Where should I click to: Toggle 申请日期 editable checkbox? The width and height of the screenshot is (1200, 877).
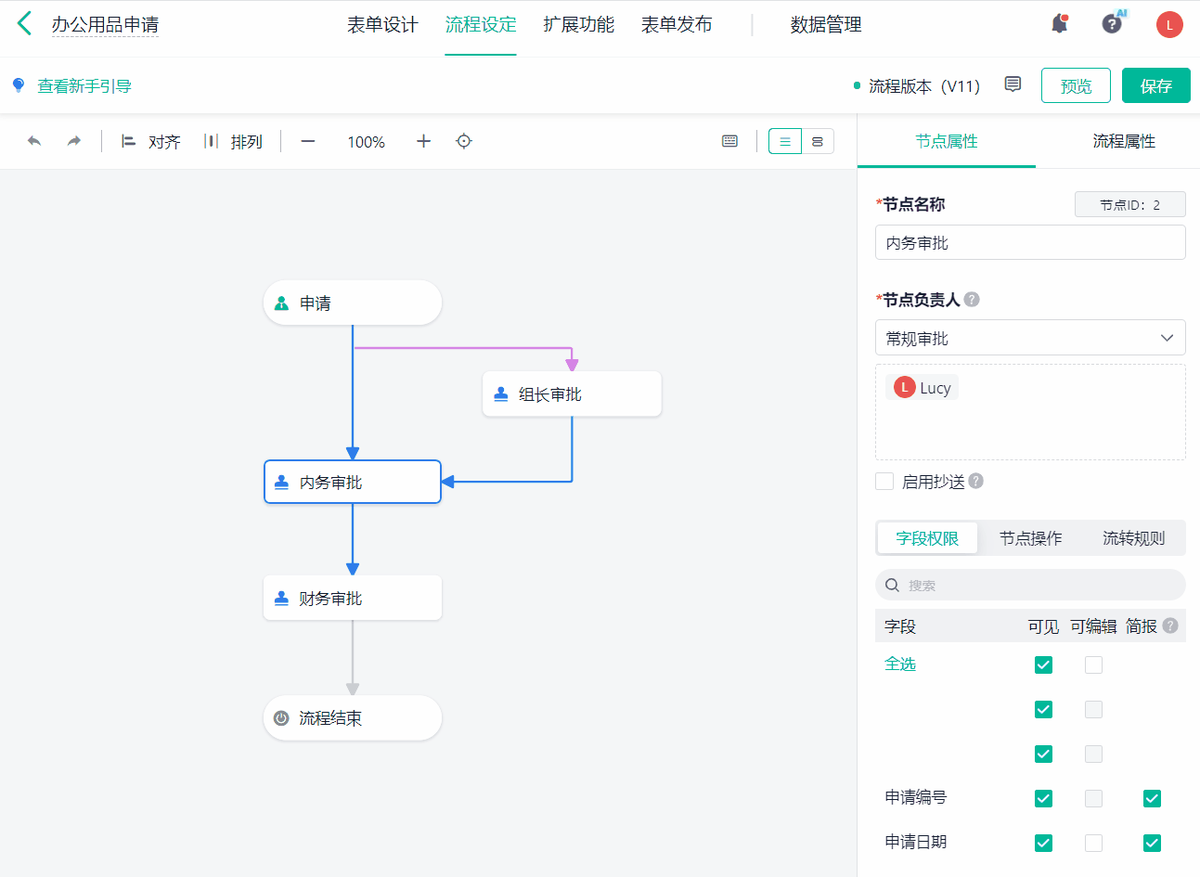coord(1094,843)
